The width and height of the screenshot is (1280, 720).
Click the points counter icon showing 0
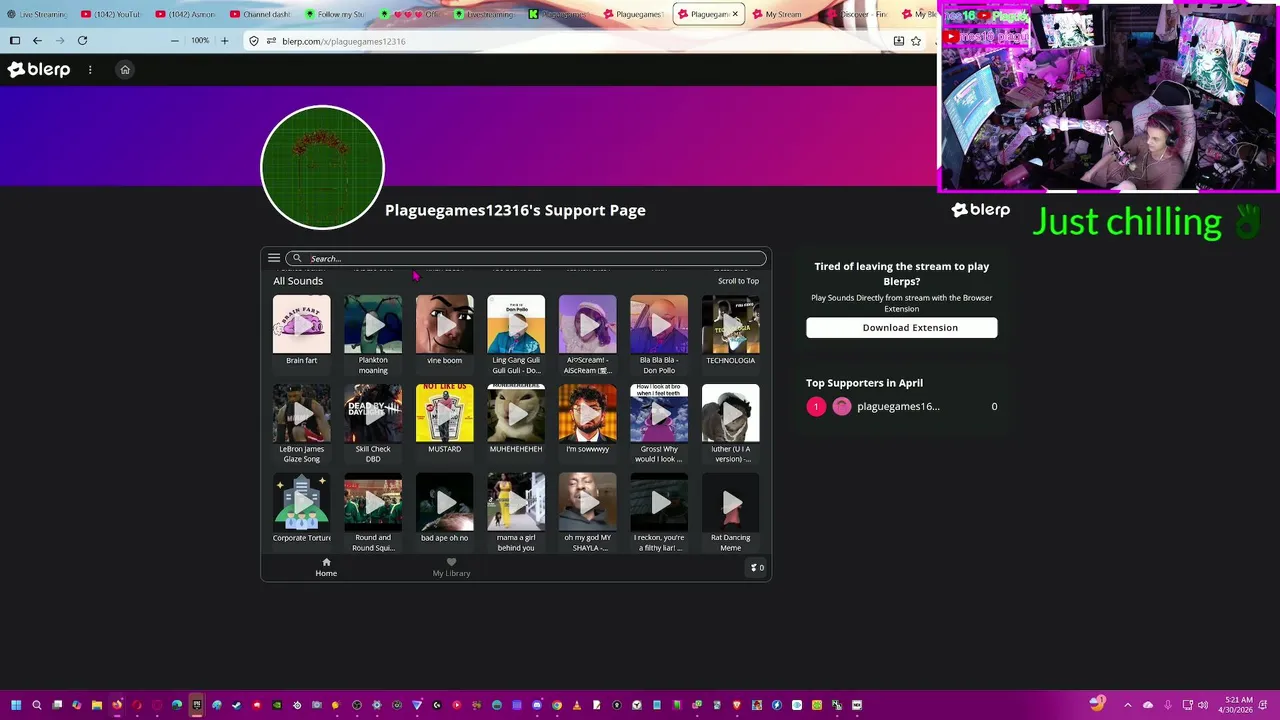point(757,568)
